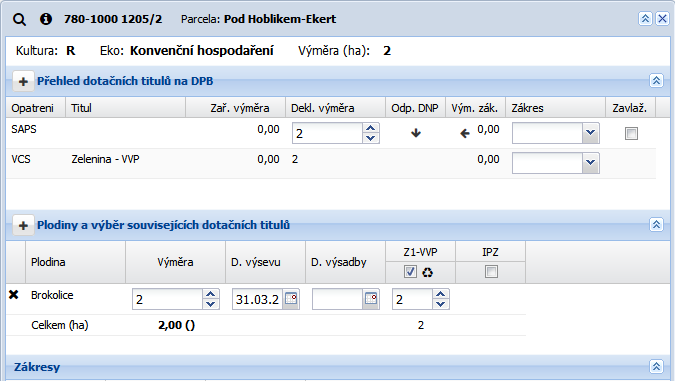The height and width of the screenshot is (381, 675).
Task: Add a new subsidy title with plus button
Action: click(23, 81)
